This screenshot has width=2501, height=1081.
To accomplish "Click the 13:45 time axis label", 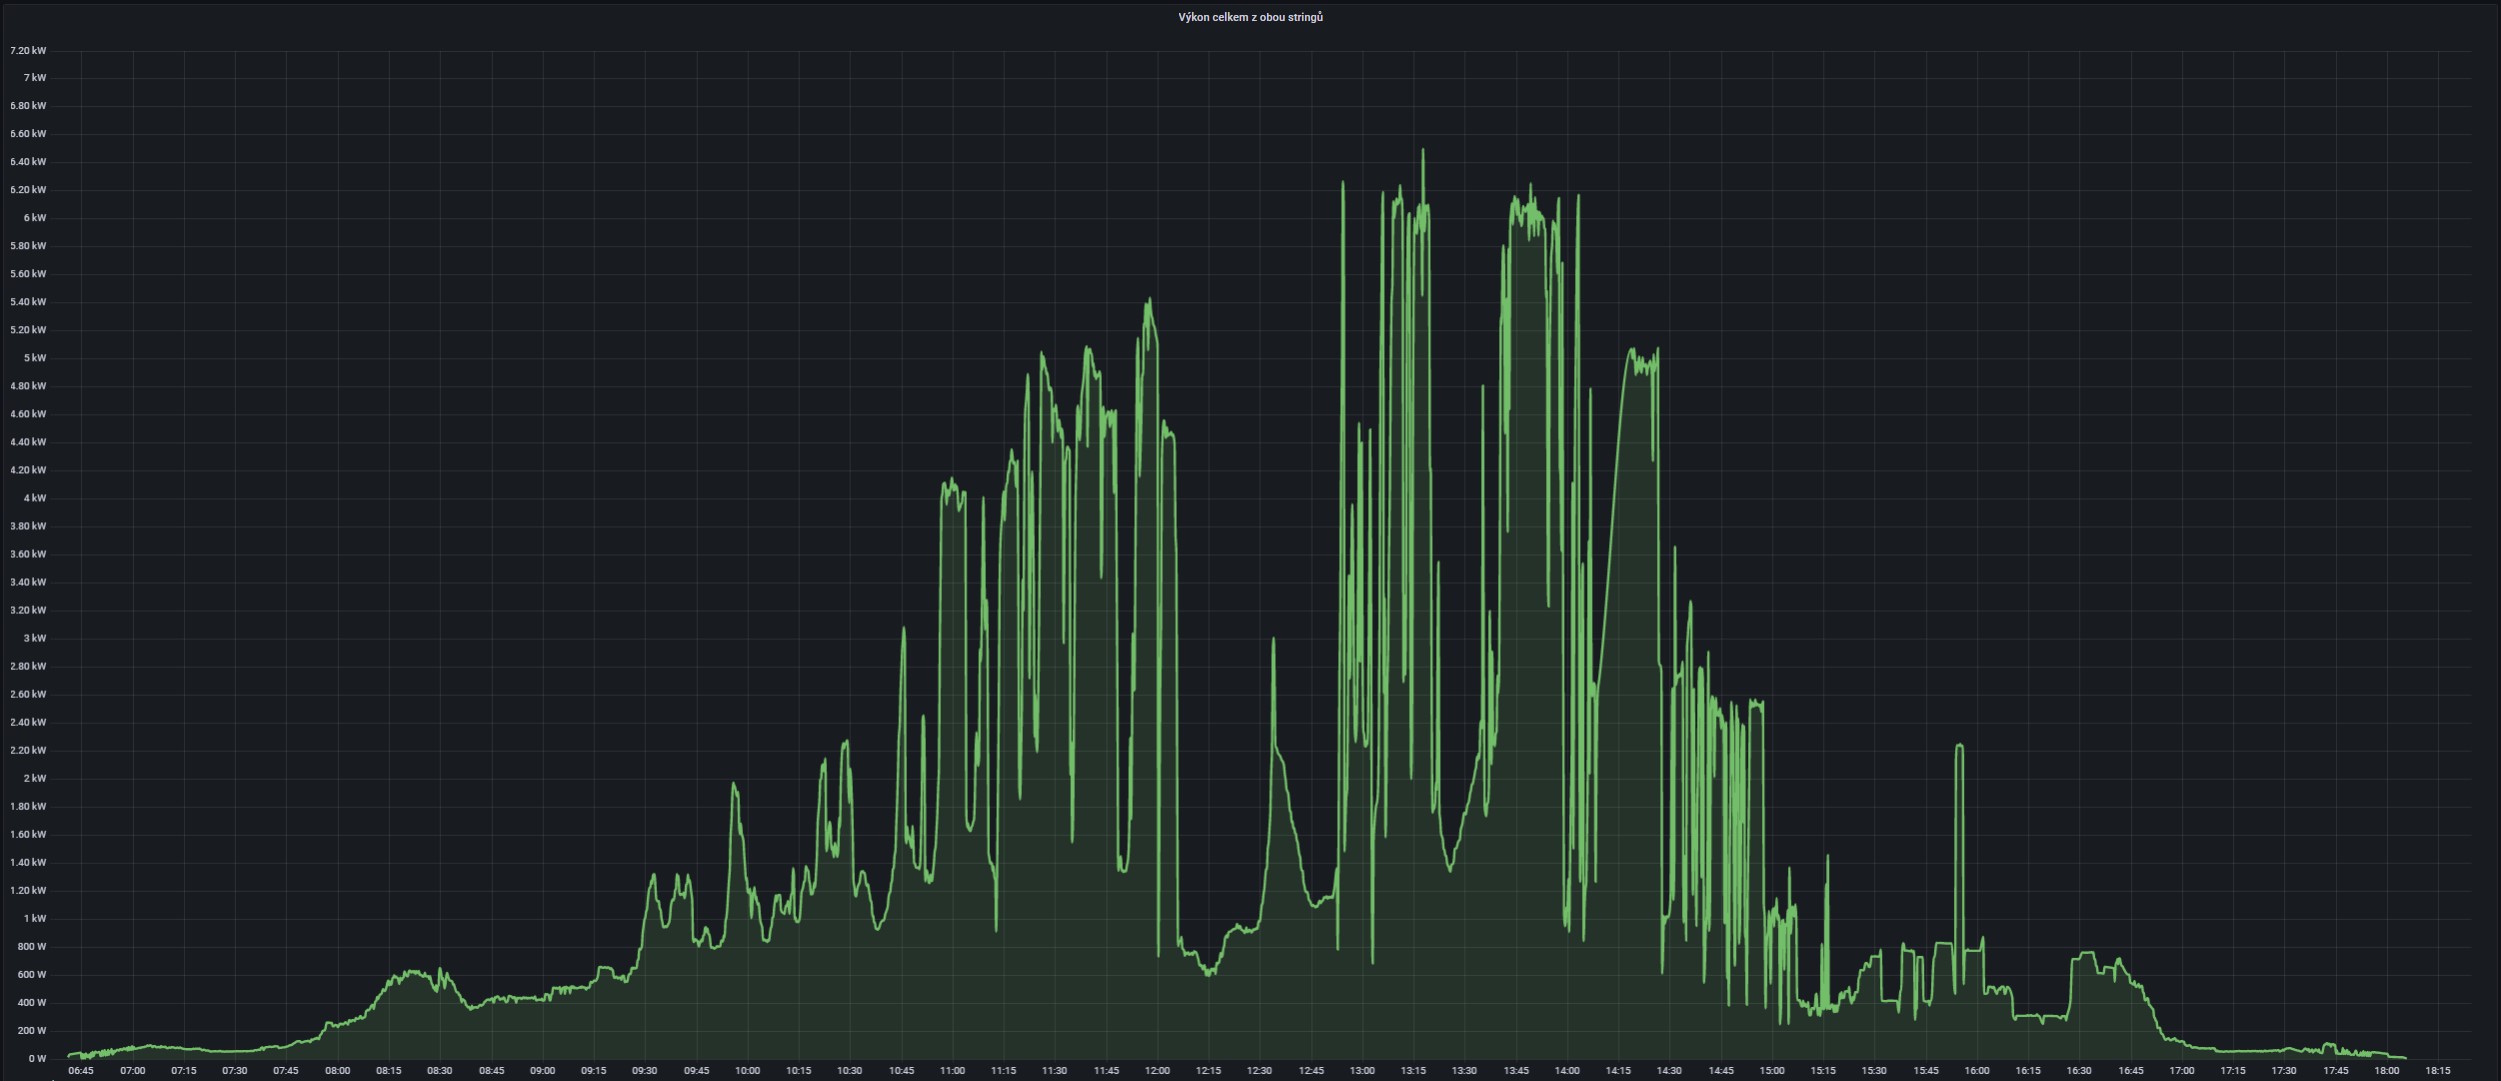I will pos(1516,1070).
